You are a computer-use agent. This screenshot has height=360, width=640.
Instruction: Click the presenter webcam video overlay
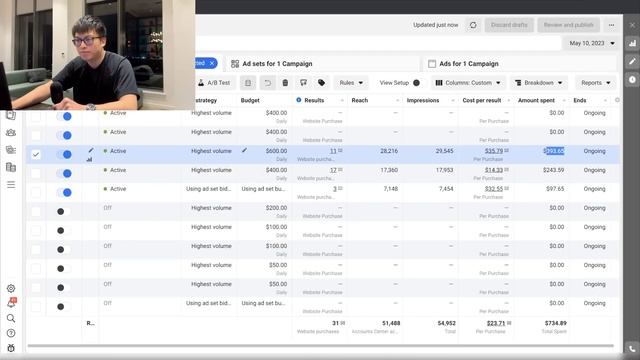pos(98,55)
